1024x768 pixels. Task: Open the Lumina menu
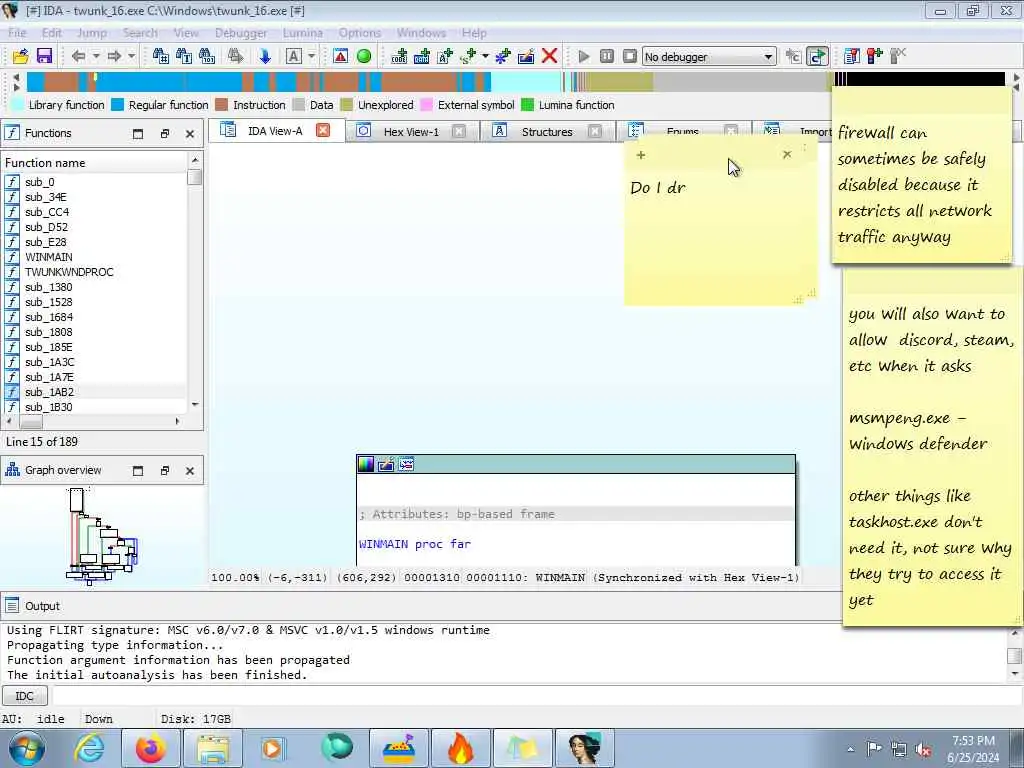[x=302, y=33]
